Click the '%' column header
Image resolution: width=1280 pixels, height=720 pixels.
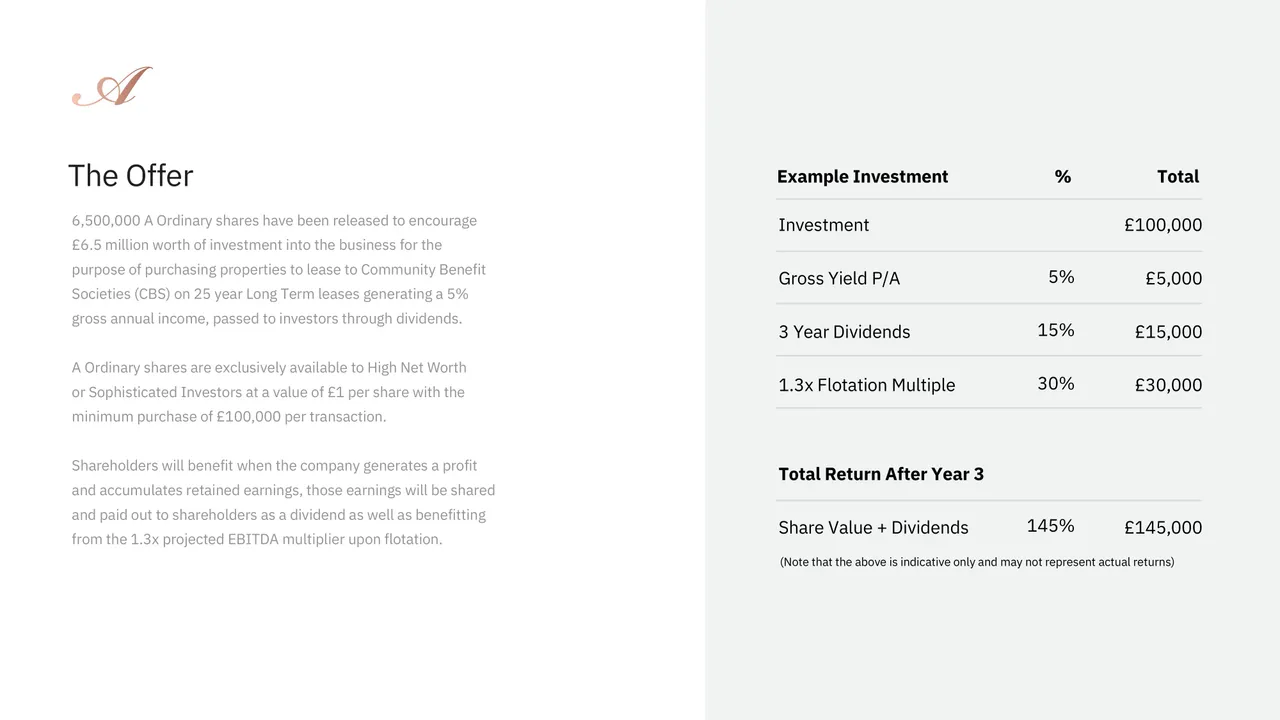[1062, 177]
